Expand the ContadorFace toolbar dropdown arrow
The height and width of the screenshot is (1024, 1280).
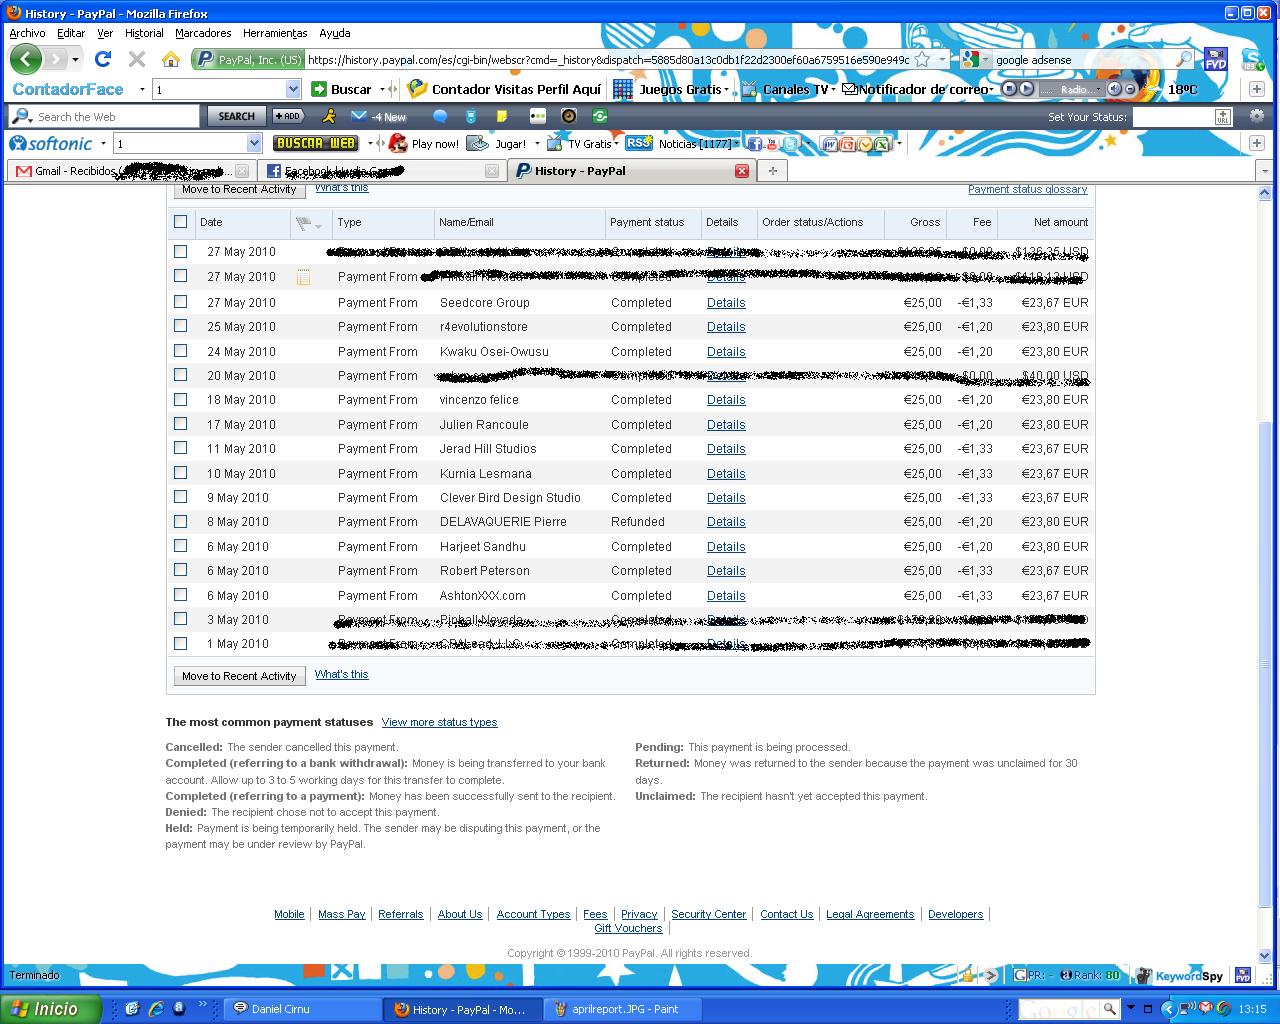click(x=142, y=89)
